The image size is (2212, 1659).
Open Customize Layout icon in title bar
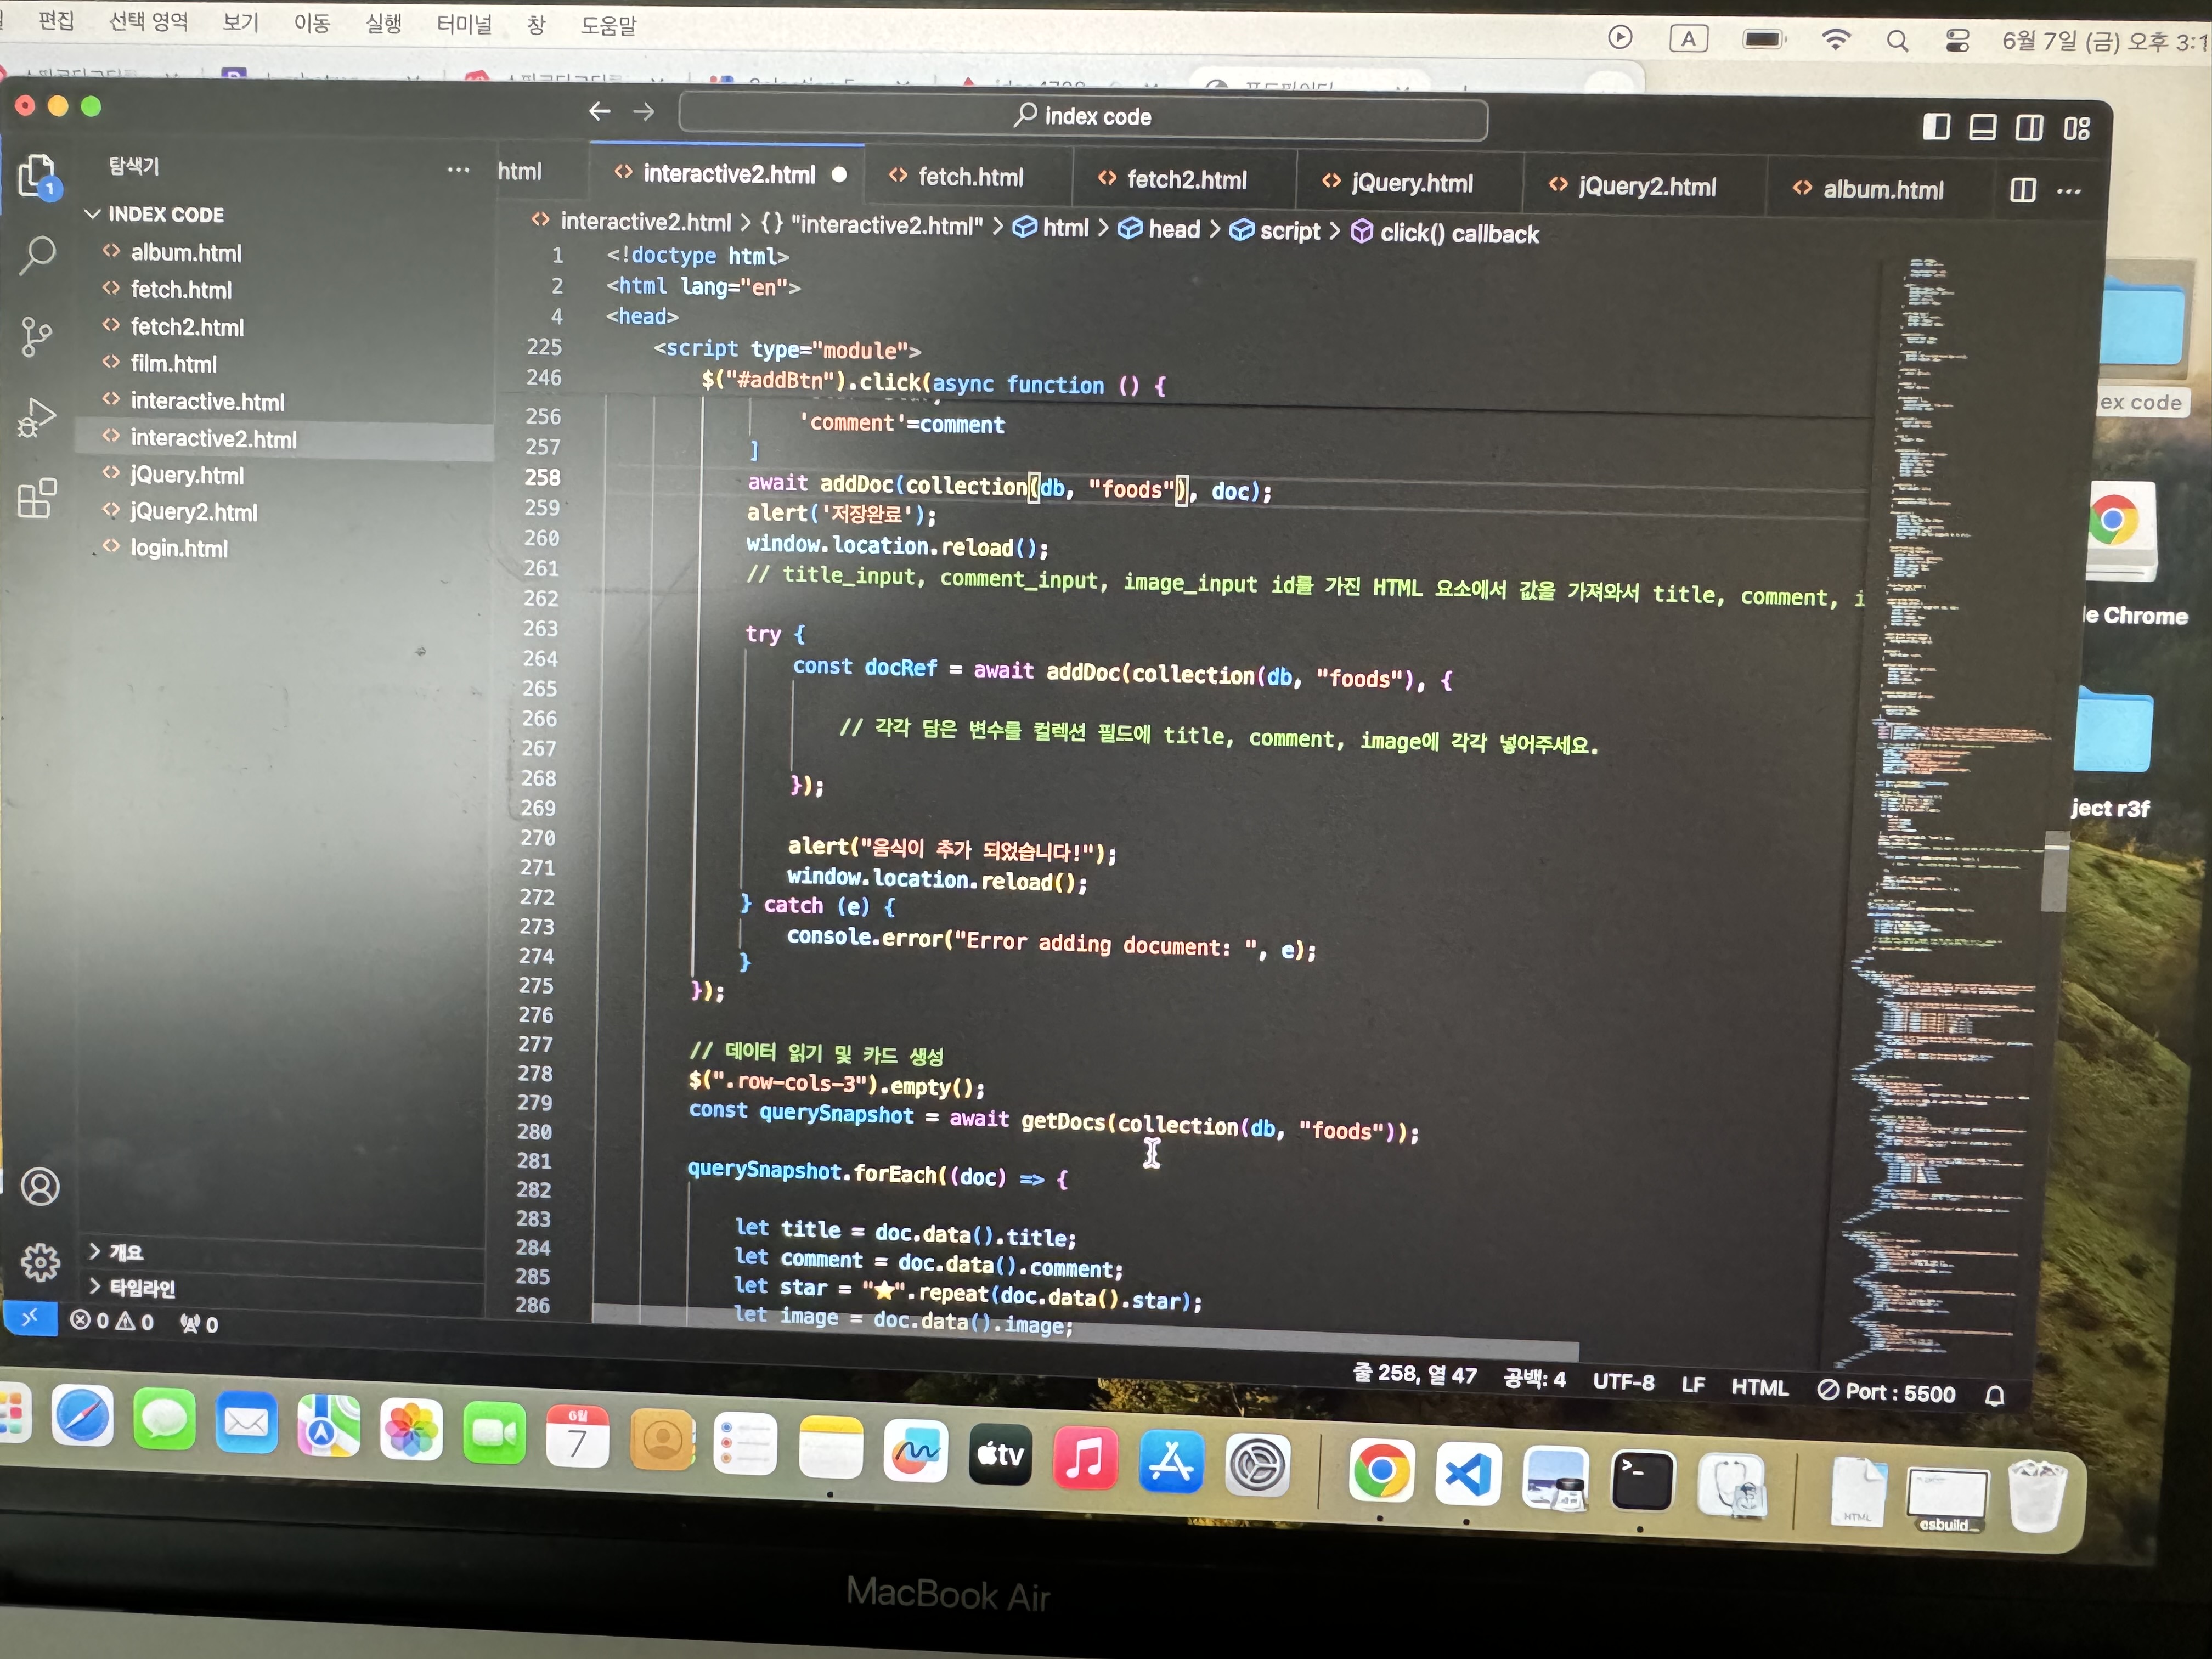click(2076, 128)
